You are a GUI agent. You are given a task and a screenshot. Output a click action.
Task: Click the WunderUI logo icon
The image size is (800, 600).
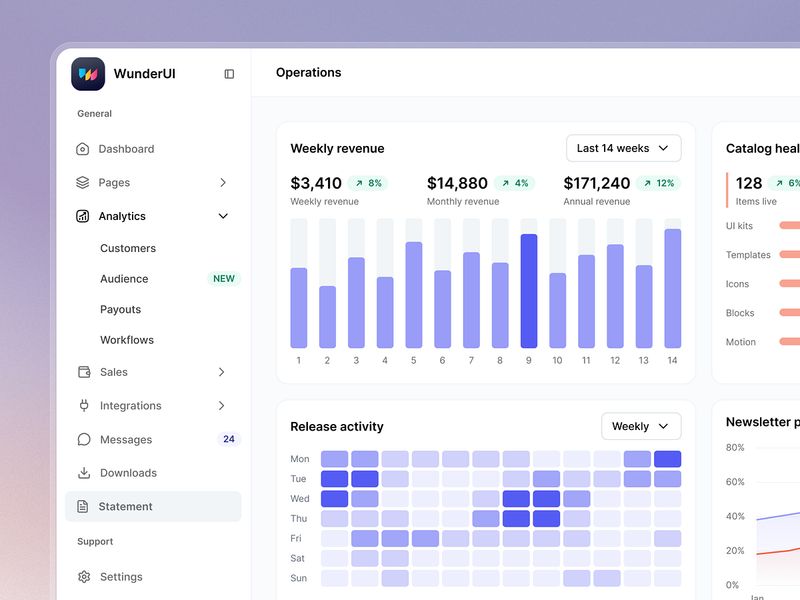pyautogui.click(x=88, y=74)
